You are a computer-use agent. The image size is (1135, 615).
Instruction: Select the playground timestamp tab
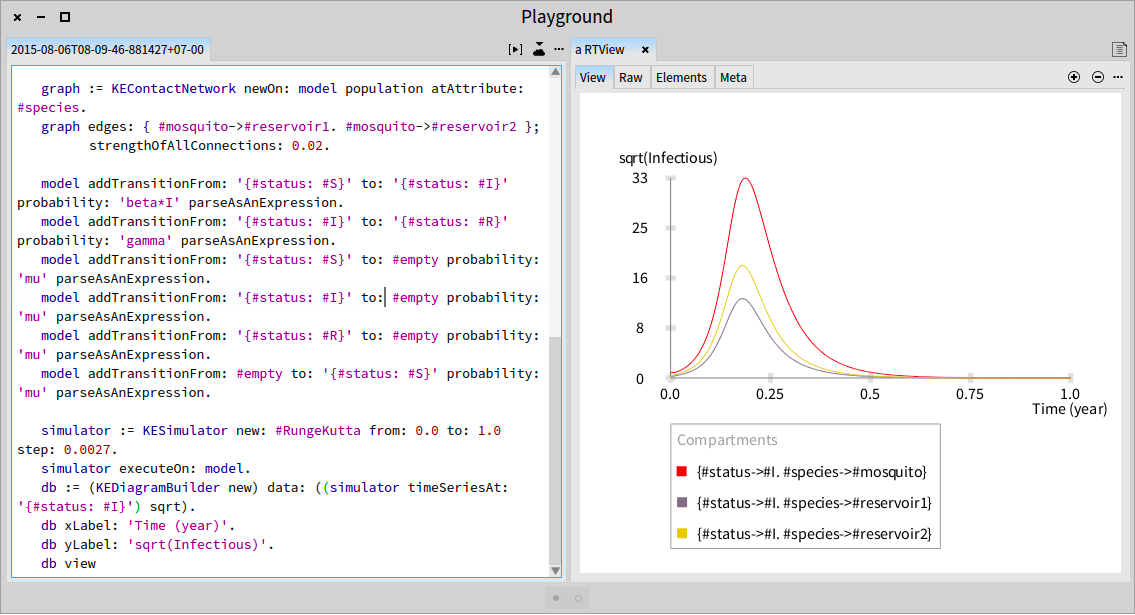(x=107, y=49)
